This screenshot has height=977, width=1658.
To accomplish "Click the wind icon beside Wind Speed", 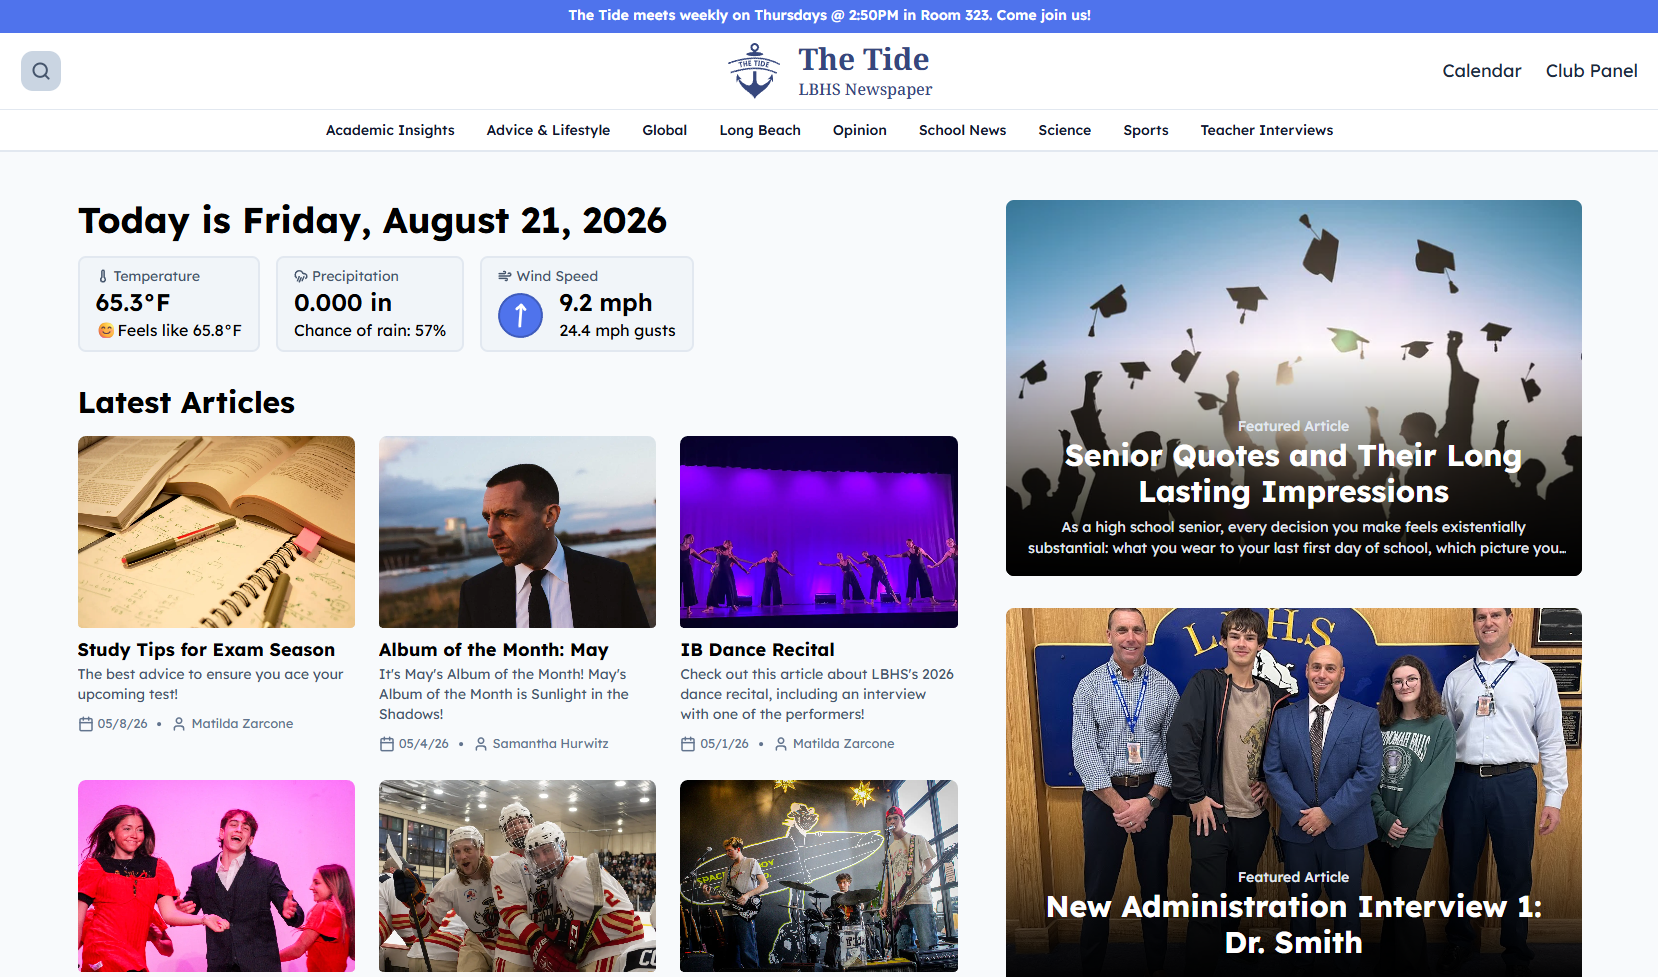I will click(x=505, y=276).
